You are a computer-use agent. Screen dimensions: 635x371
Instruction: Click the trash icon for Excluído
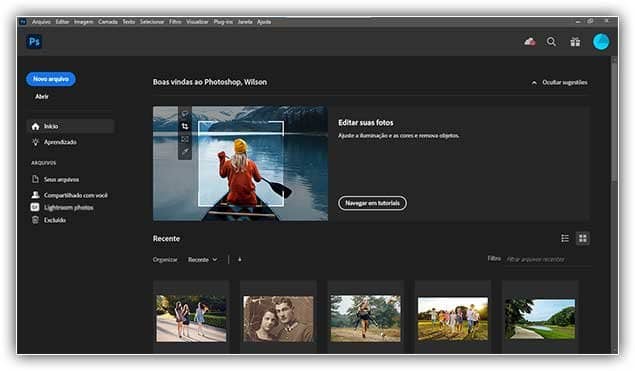coord(36,220)
